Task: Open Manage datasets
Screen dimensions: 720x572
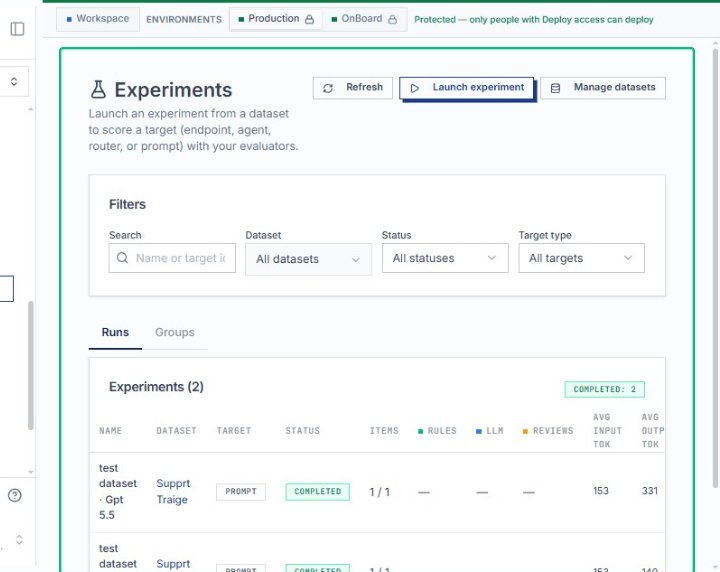Action: point(603,88)
